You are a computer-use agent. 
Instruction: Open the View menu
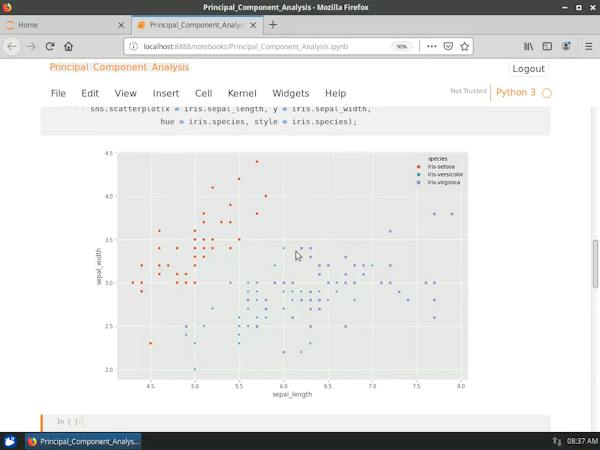126,93
